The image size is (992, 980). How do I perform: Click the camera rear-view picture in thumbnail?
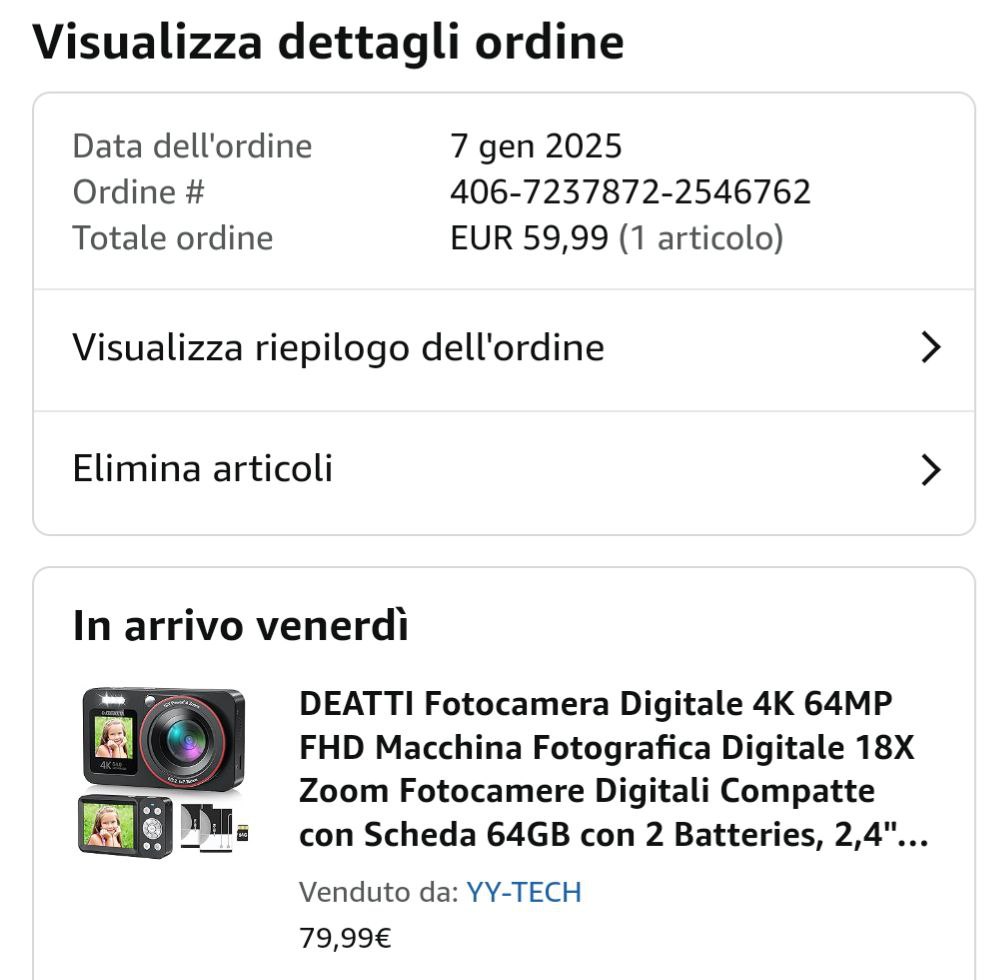pos(125,826)
